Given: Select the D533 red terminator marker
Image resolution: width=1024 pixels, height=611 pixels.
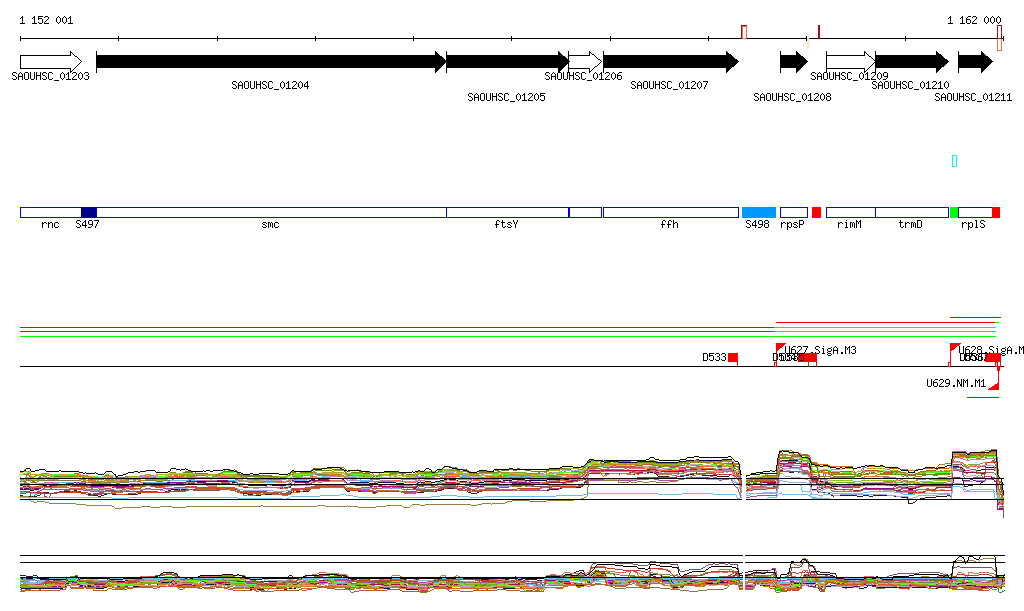Looking at the screenshot, I should click(733, 357).
